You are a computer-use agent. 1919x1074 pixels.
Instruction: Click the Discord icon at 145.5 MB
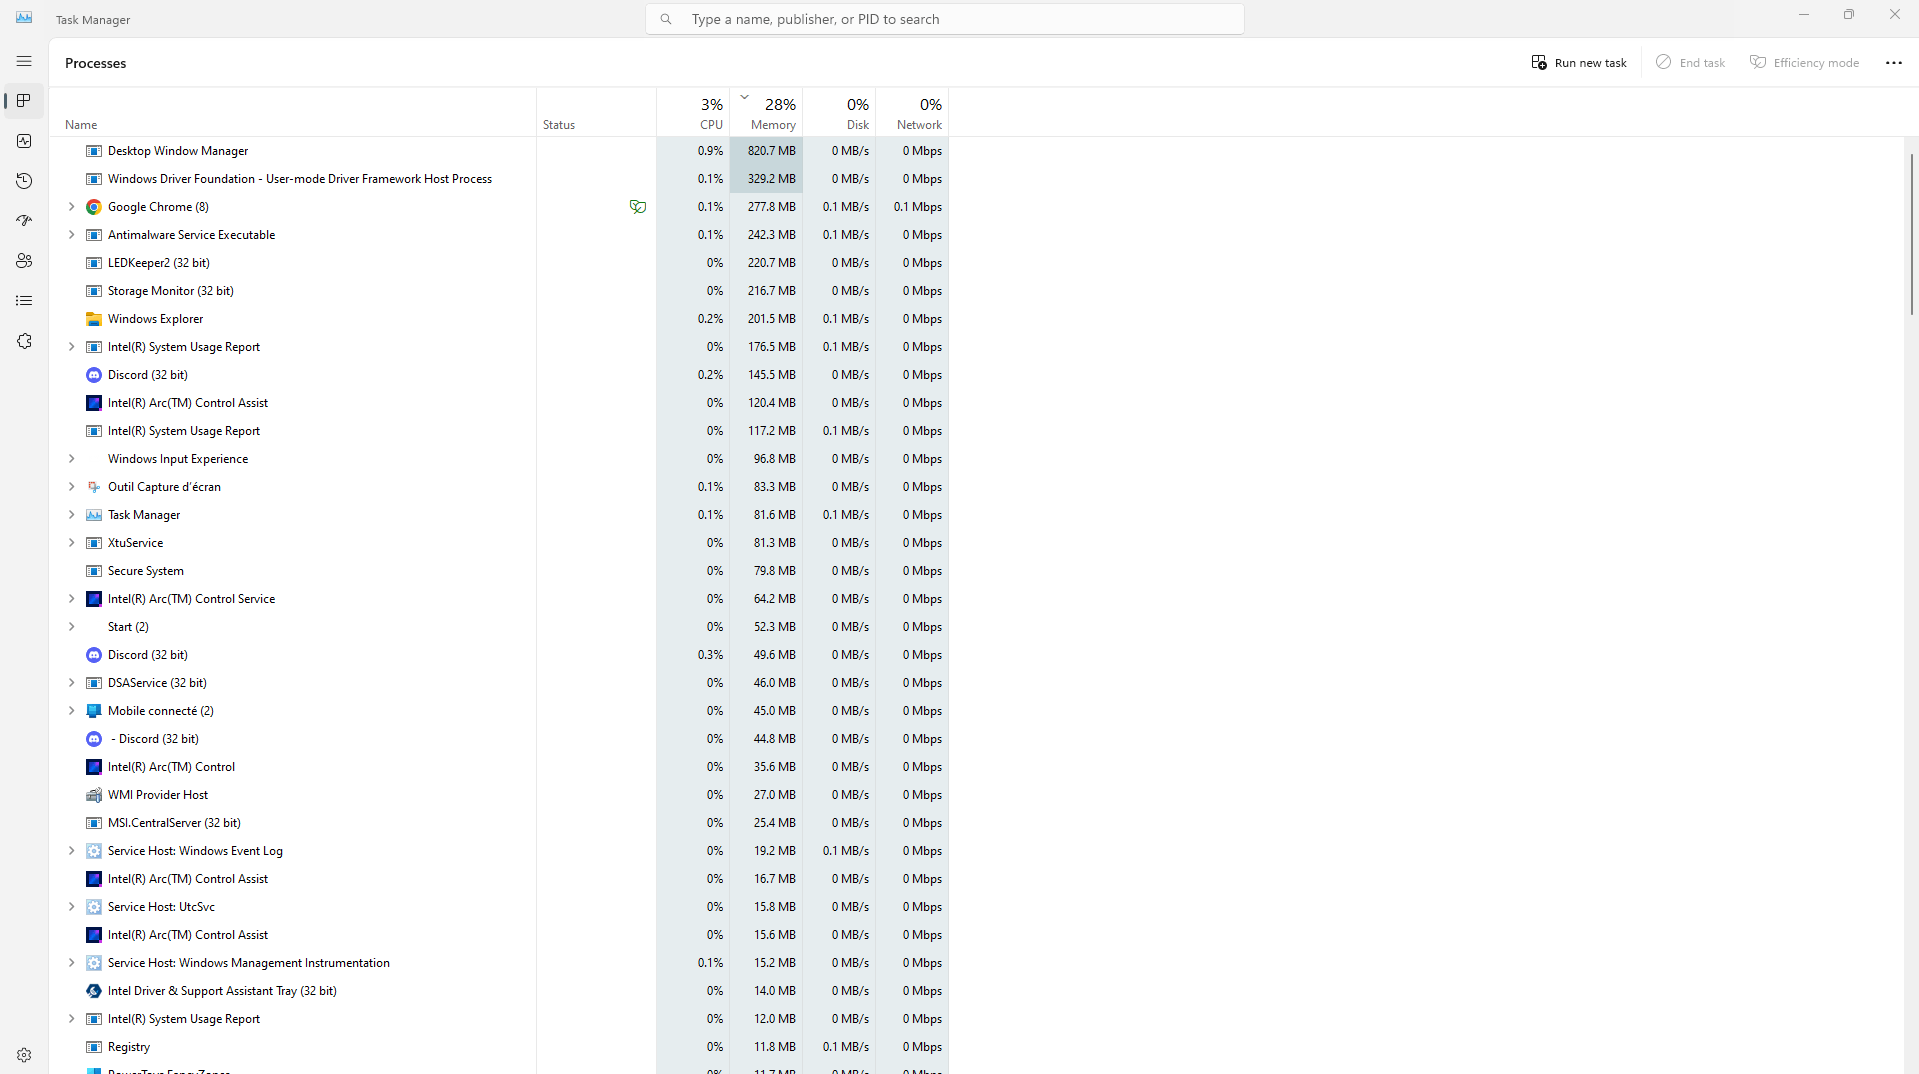click(94, 375)
